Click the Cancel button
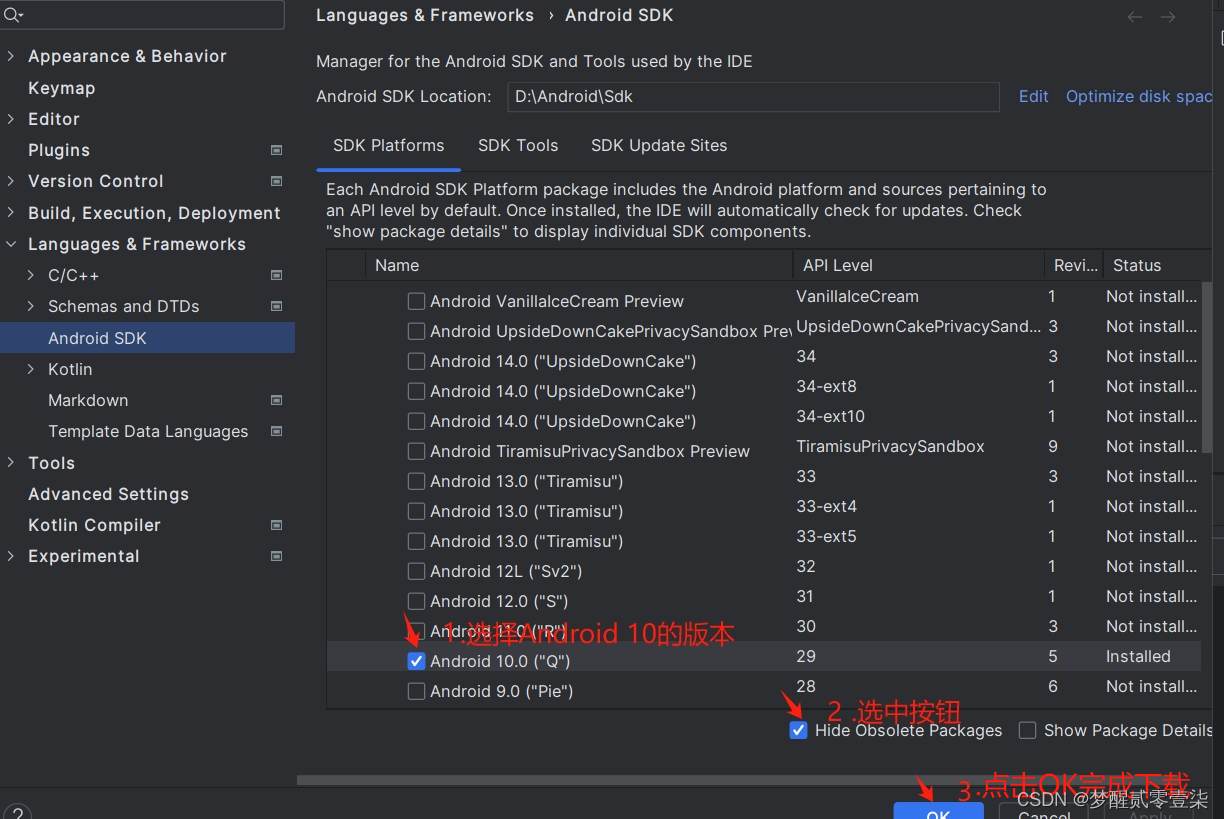Viewport: 1224px width, 819px height. (x=1044, y=813)
